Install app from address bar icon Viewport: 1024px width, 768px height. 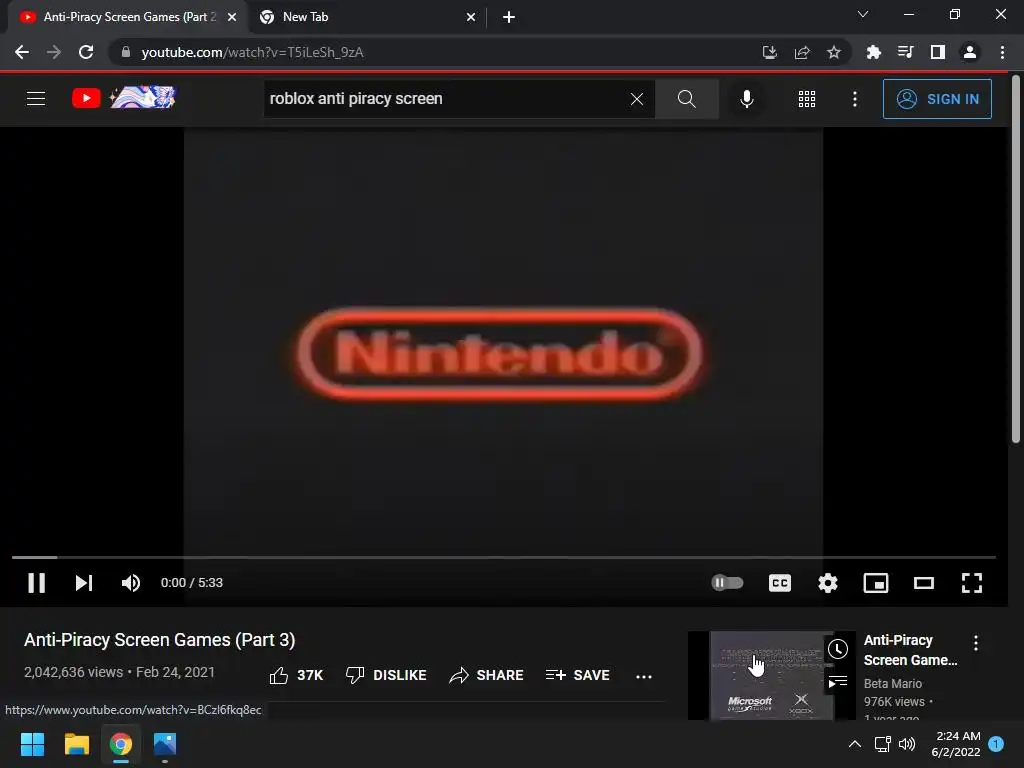(x=769, y=52)
